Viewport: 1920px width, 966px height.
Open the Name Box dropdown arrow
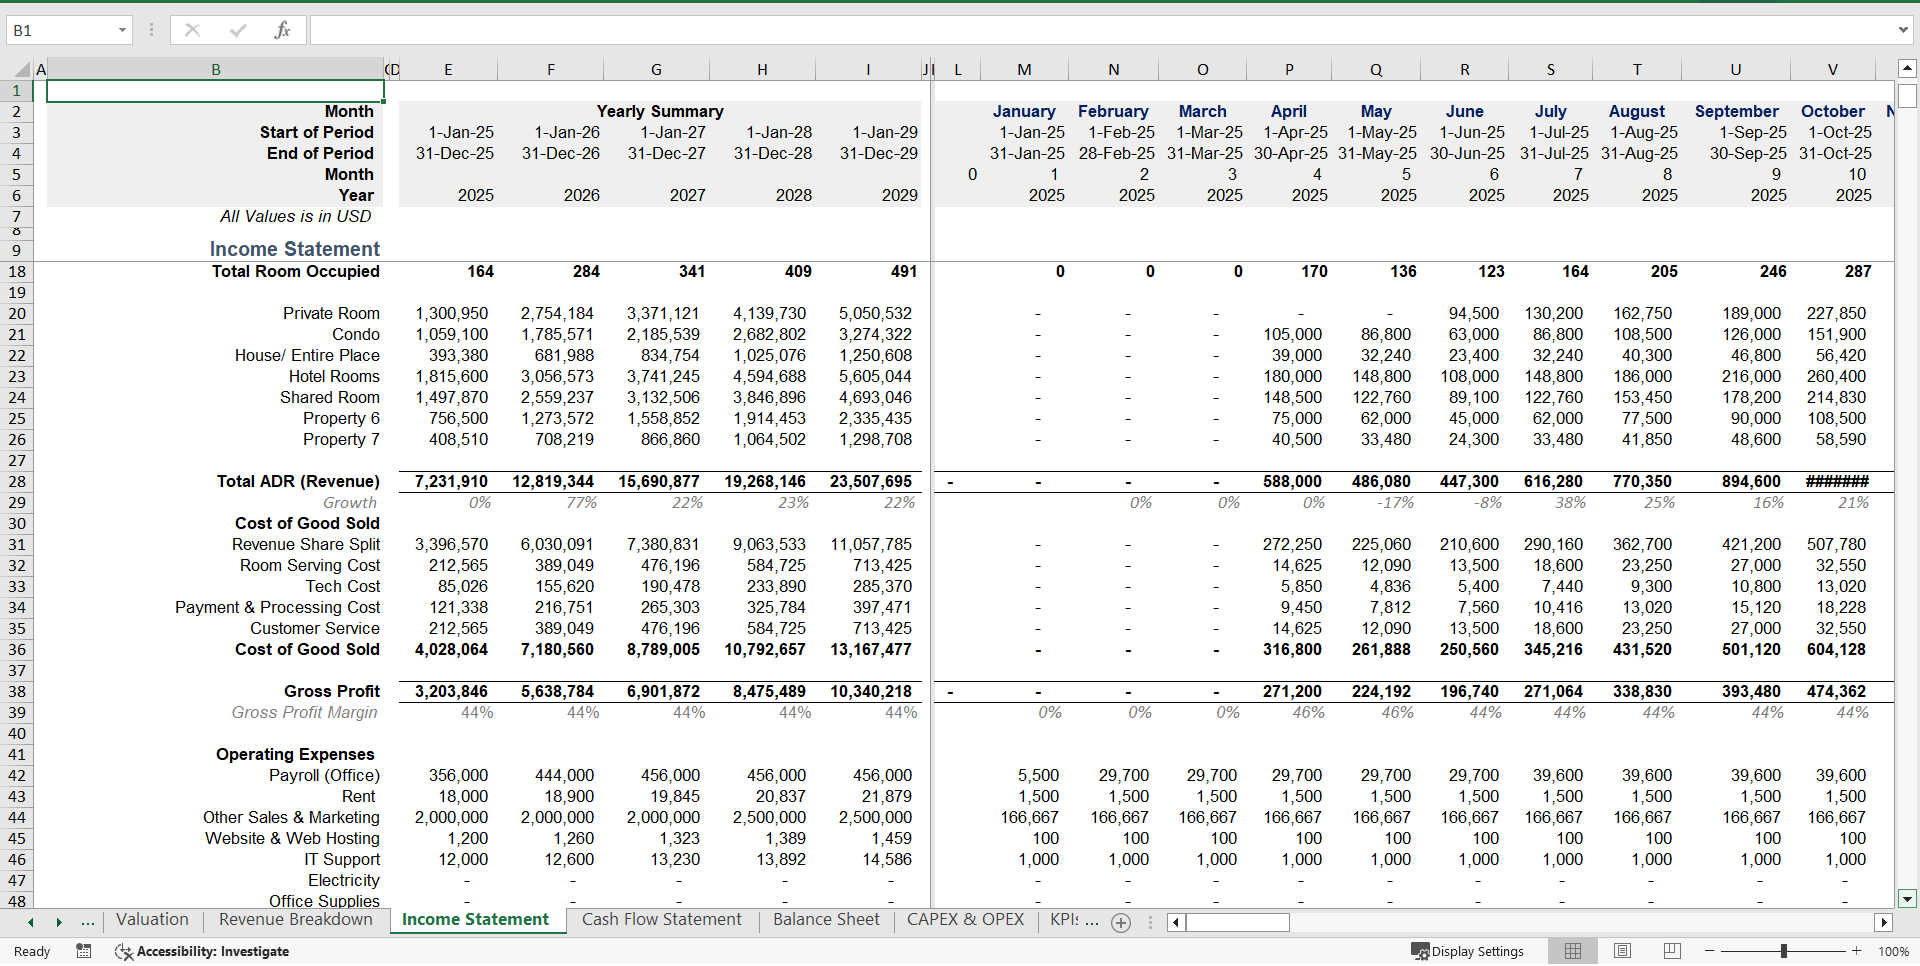(122, 30)
